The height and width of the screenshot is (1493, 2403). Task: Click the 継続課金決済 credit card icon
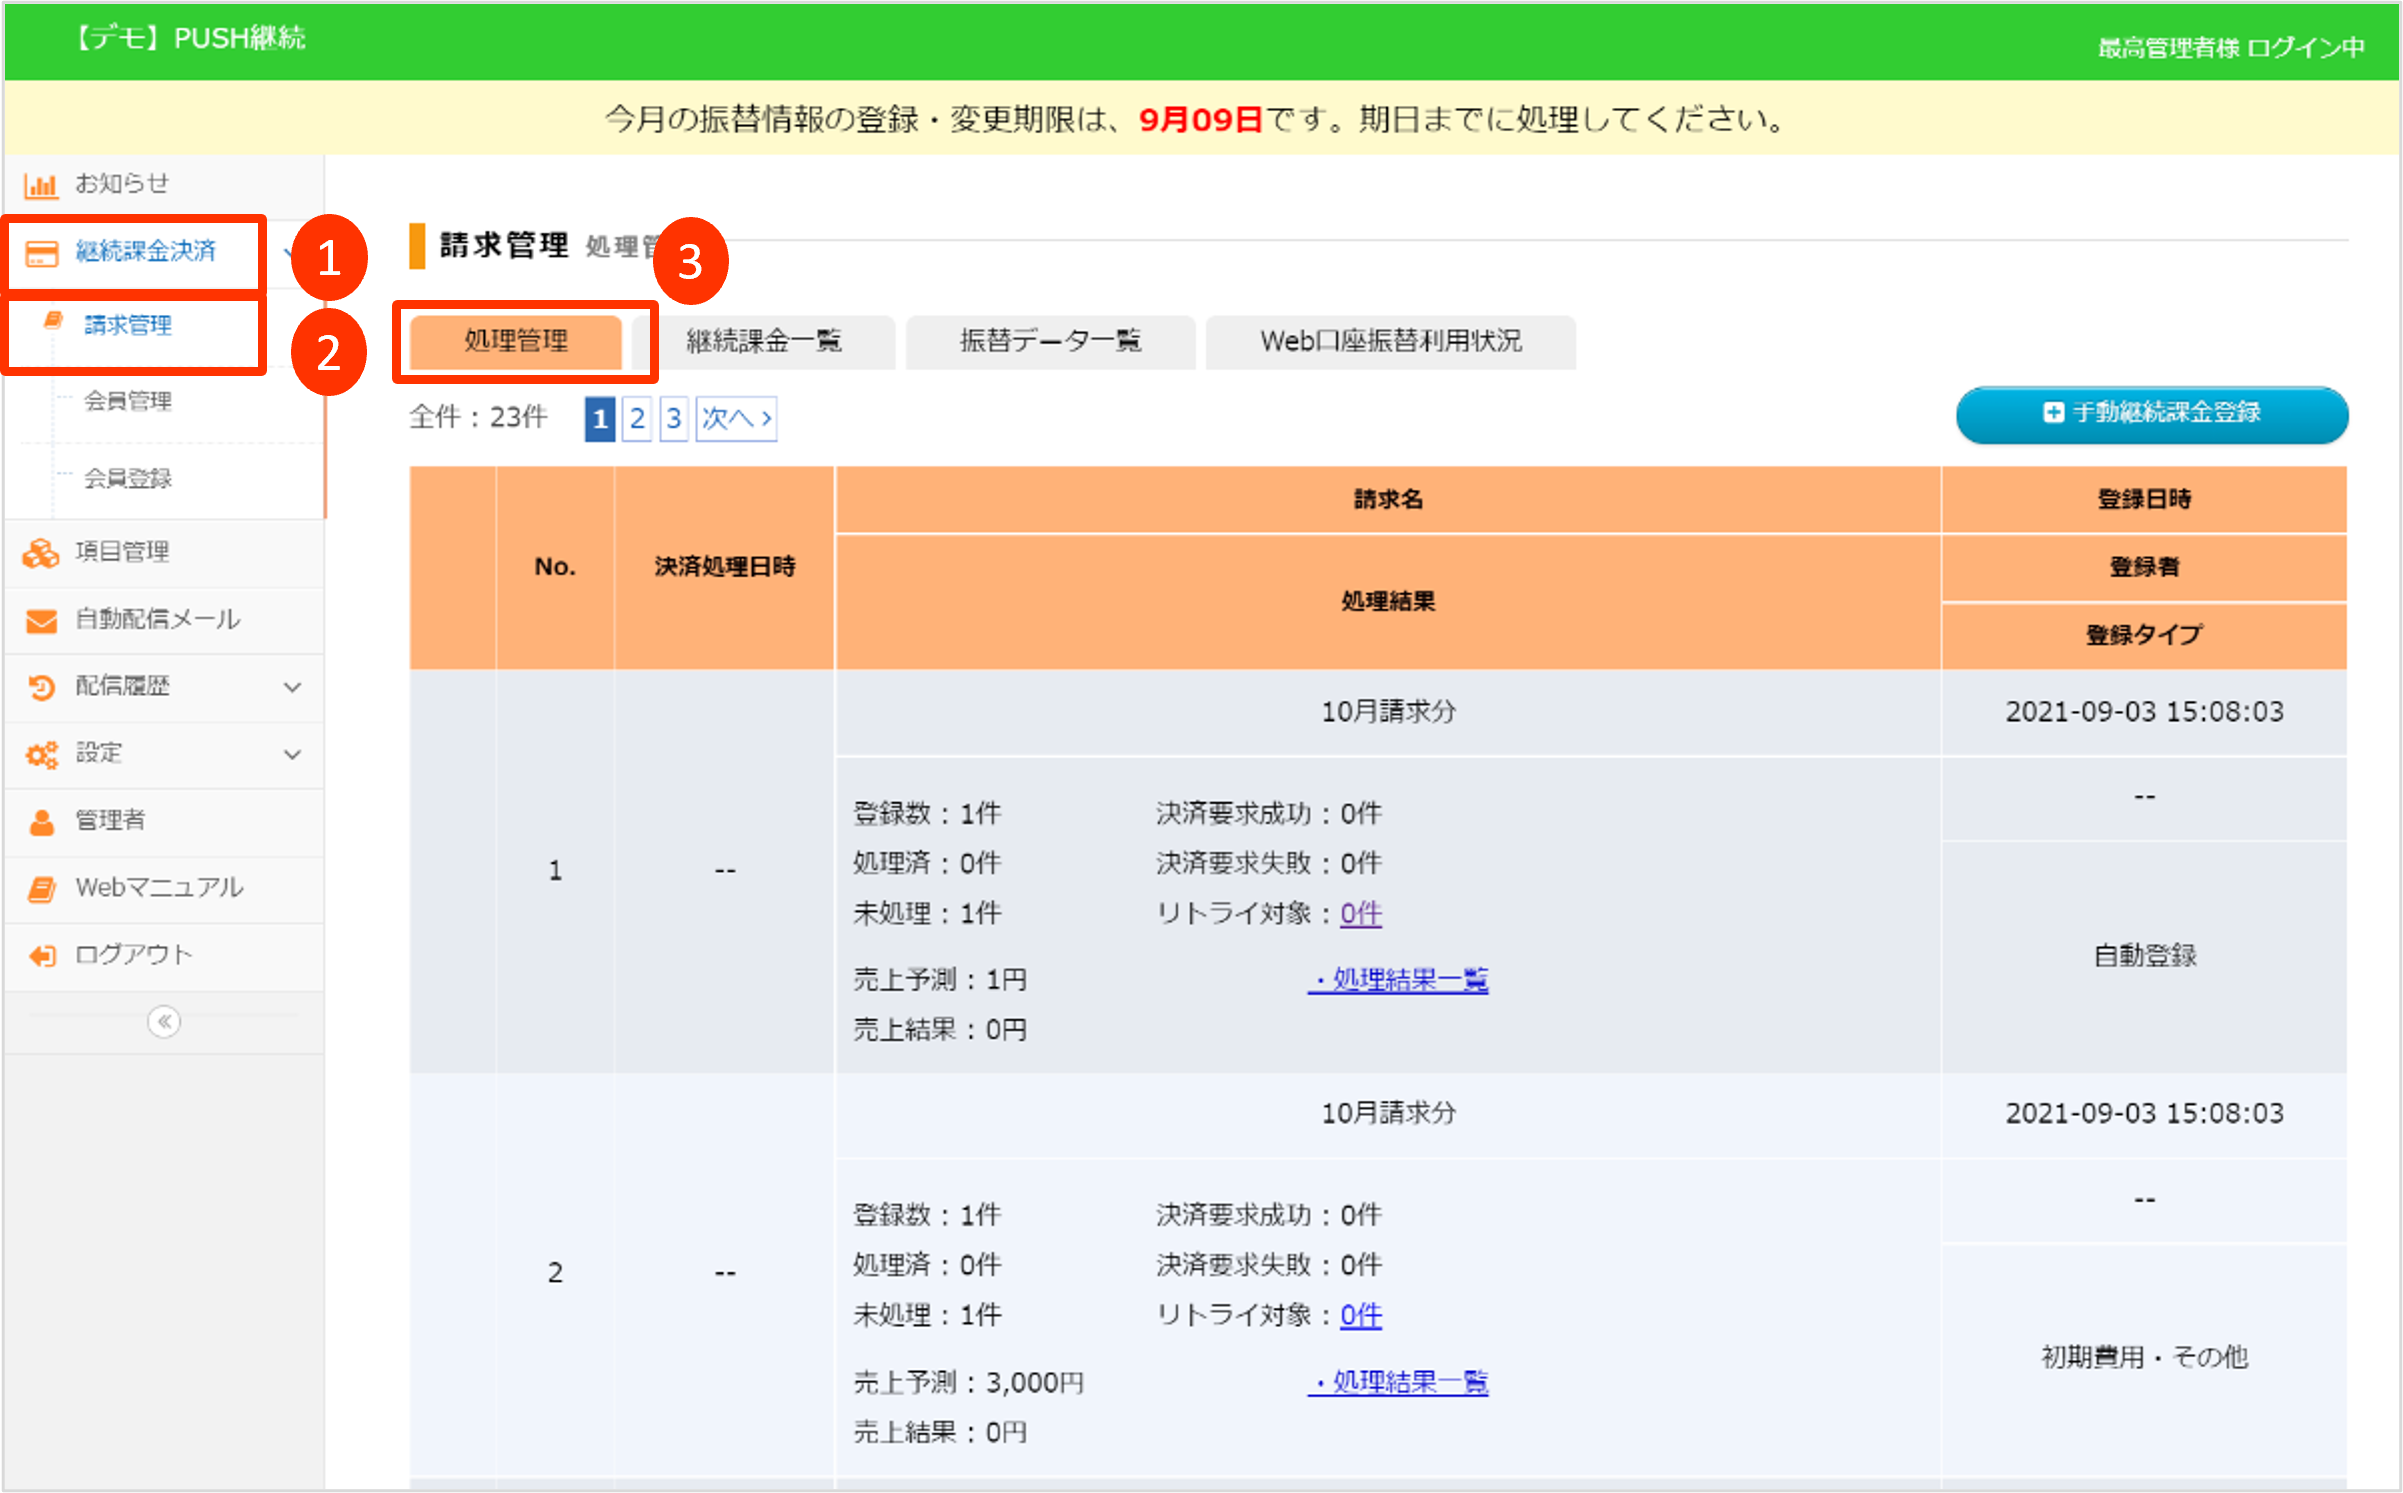tap(41, 253)
